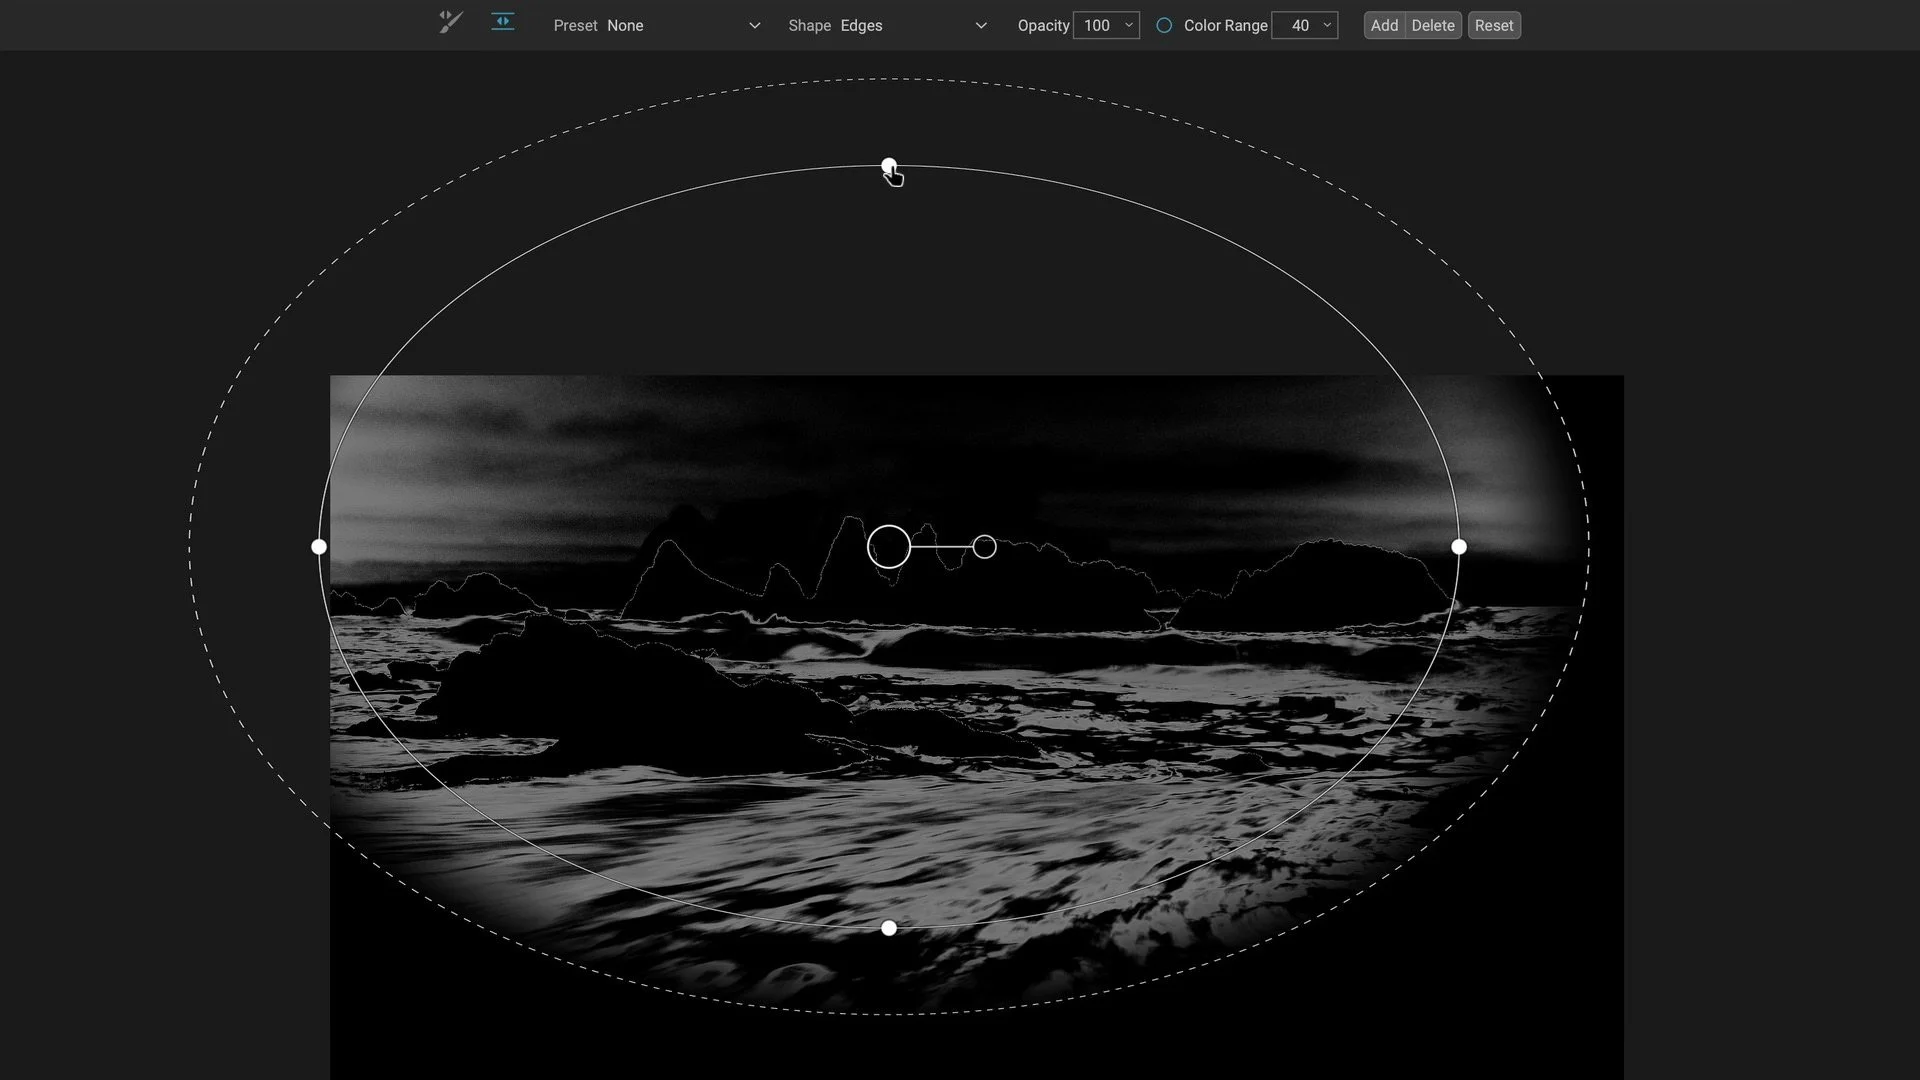Expand the Color Range value dropdown
The height and width of the screenshot is (1080, 1920).
coord(1326,25)
